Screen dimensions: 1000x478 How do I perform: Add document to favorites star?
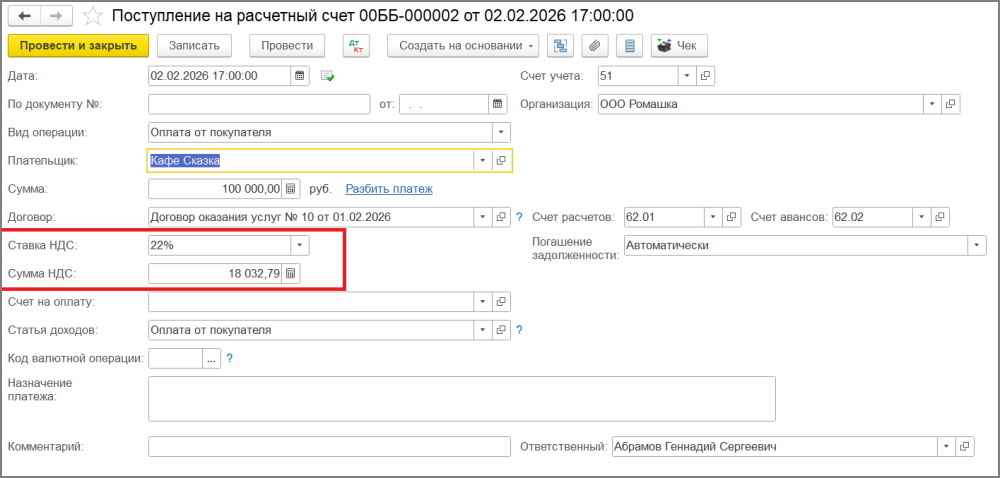point(93,16)
